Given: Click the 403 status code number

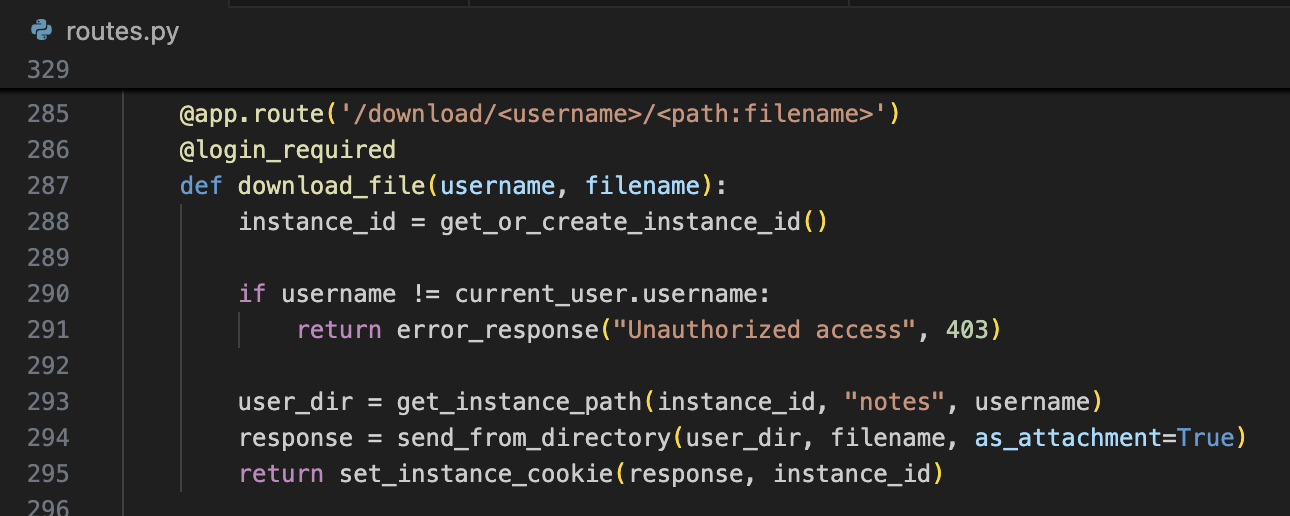Looking at the screenshot, I should pyautogui.click(x=967, y=330).
